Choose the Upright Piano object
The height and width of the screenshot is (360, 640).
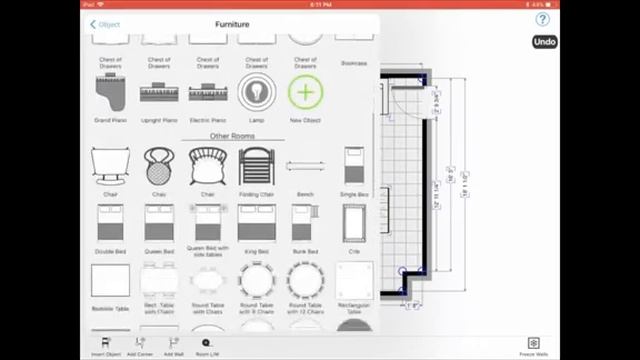click(159, 92)
